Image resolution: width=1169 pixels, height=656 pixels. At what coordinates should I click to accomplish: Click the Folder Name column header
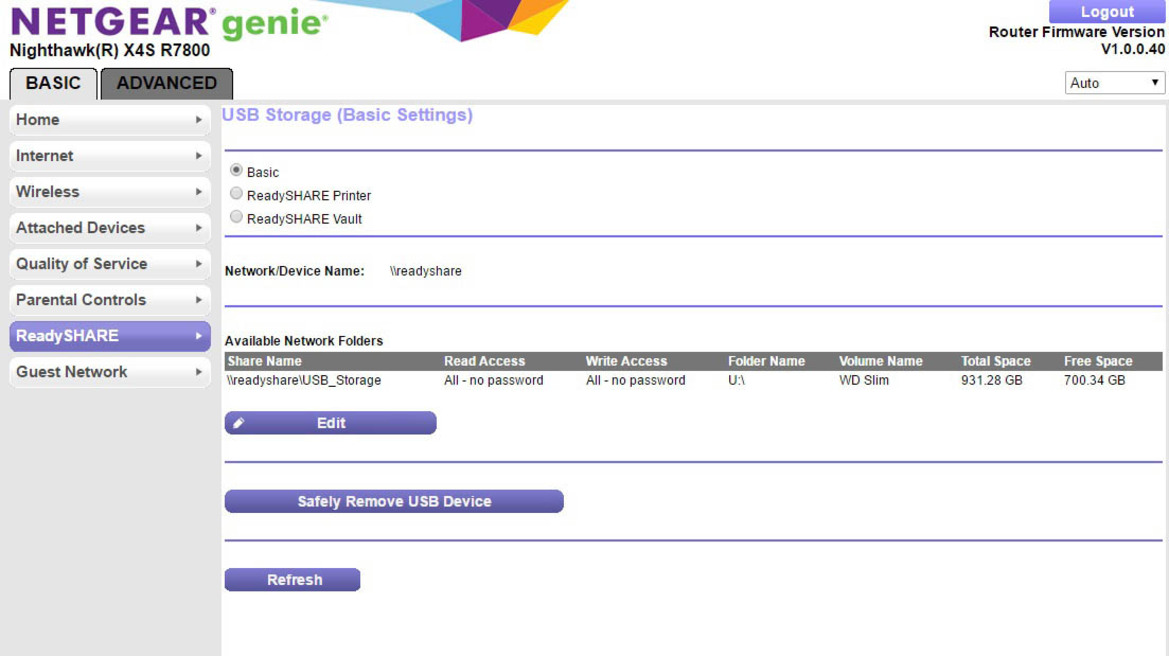coord(766,361)
